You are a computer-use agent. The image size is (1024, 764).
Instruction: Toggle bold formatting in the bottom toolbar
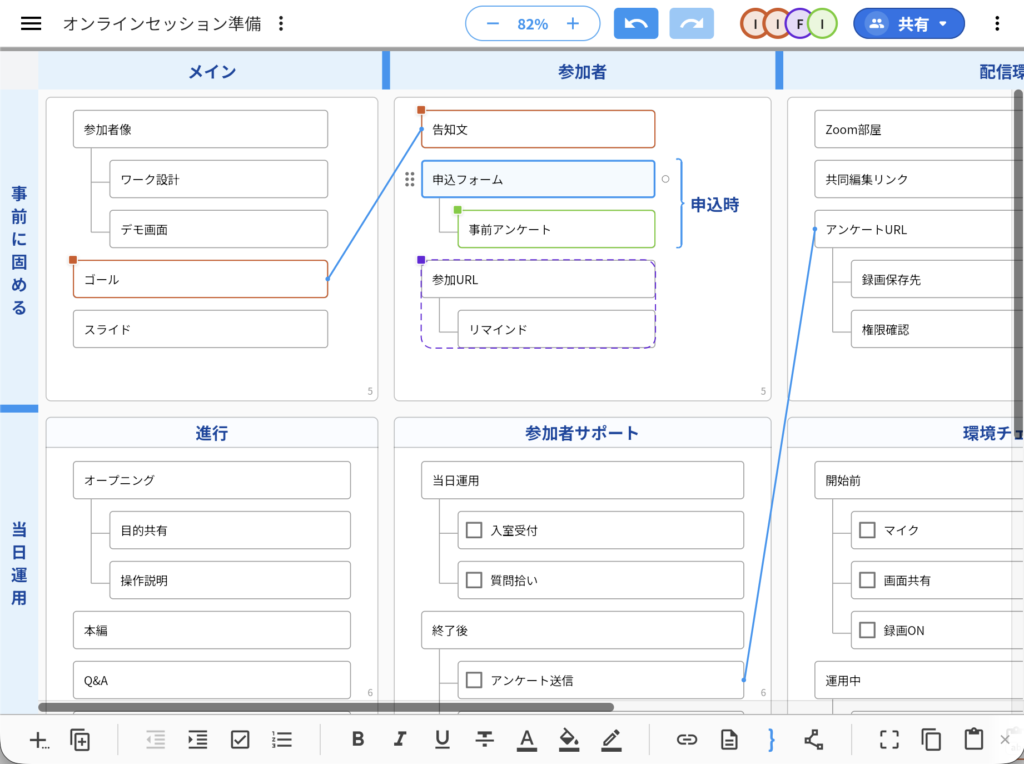point(358,740)
